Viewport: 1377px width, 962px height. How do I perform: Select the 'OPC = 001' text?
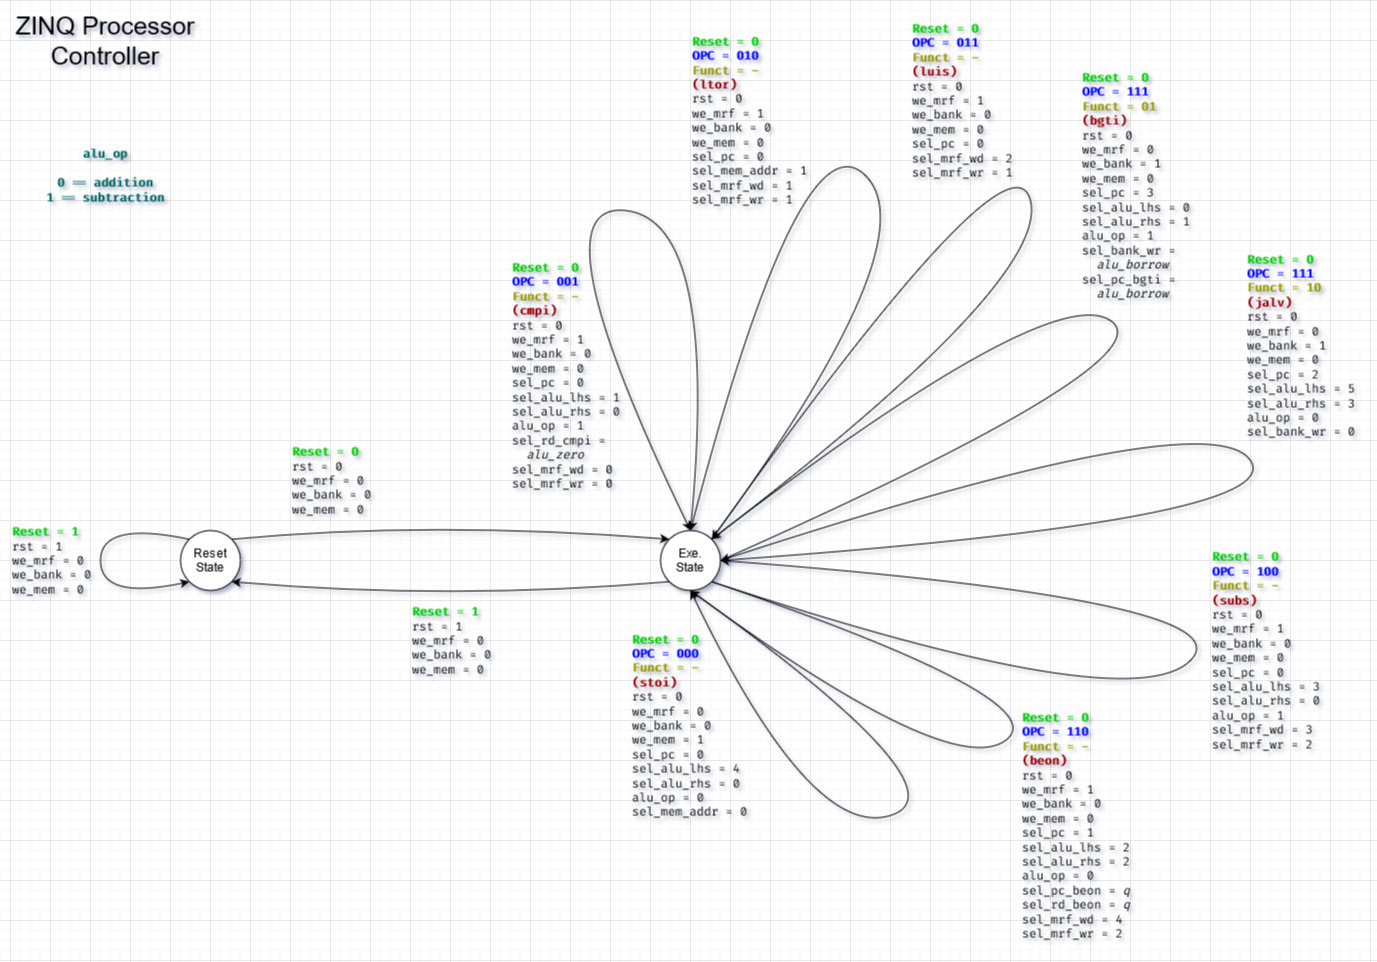tap(545, 282)
